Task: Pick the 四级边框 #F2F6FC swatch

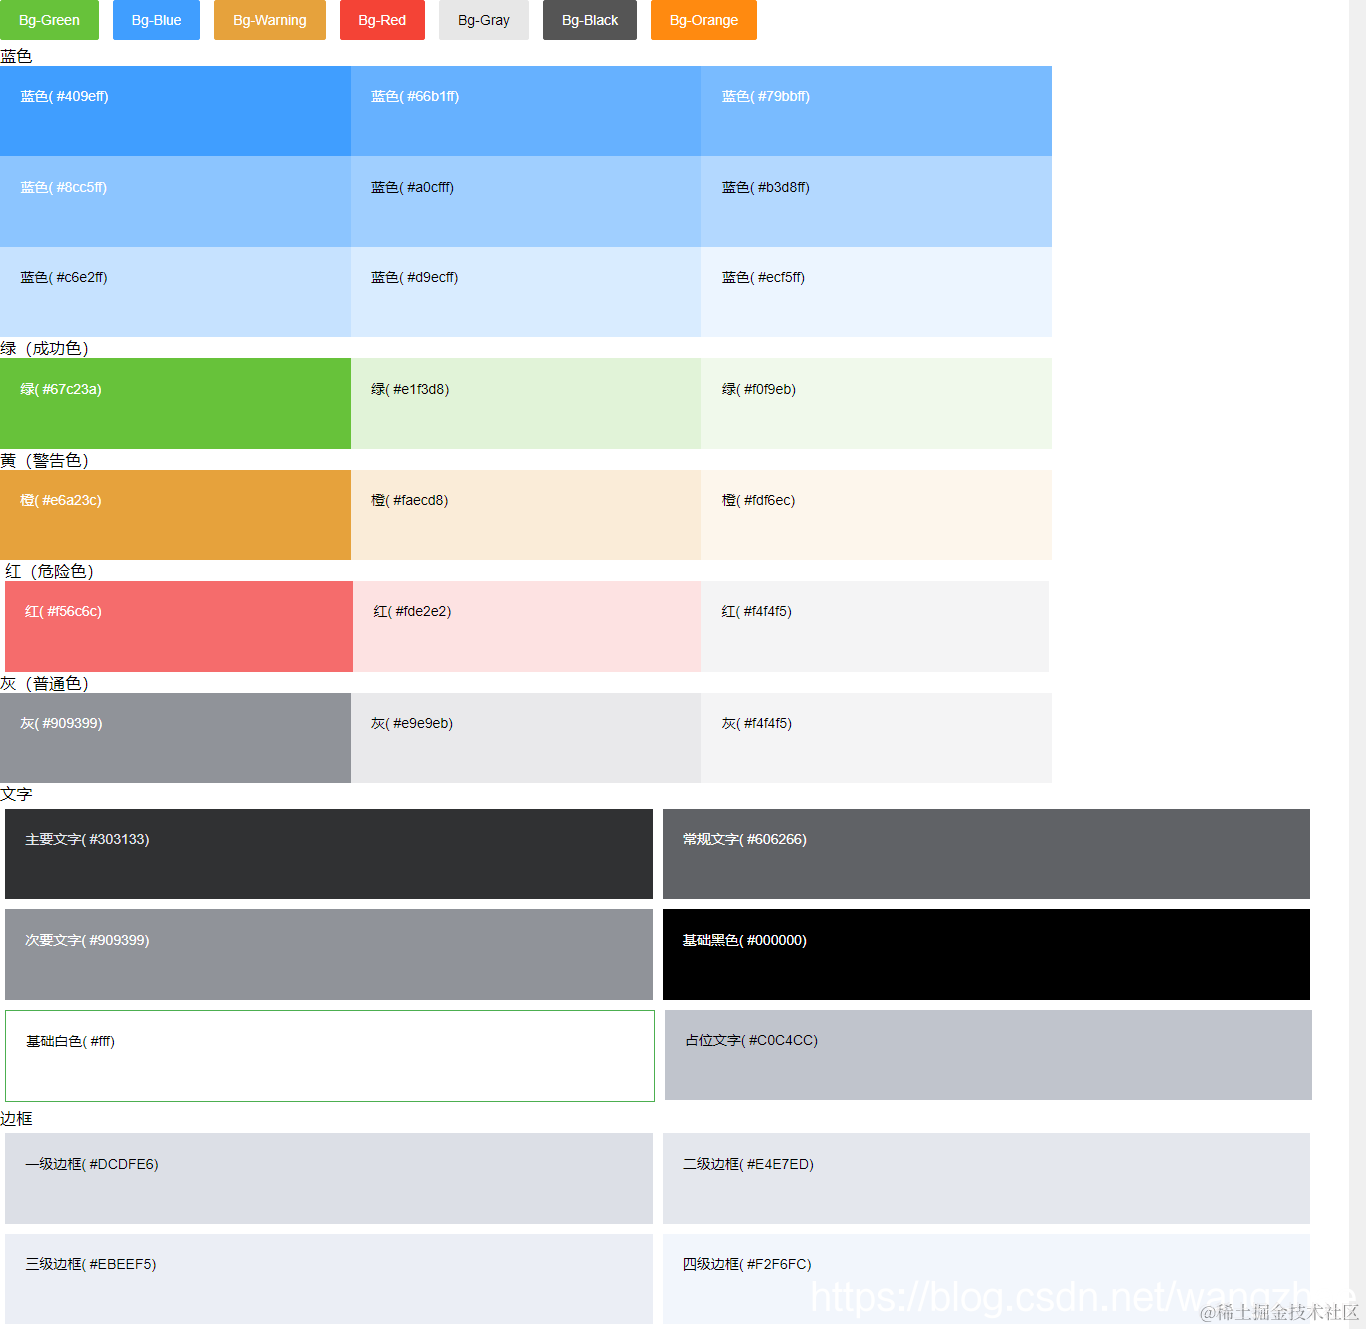Action: (986, 1279)
